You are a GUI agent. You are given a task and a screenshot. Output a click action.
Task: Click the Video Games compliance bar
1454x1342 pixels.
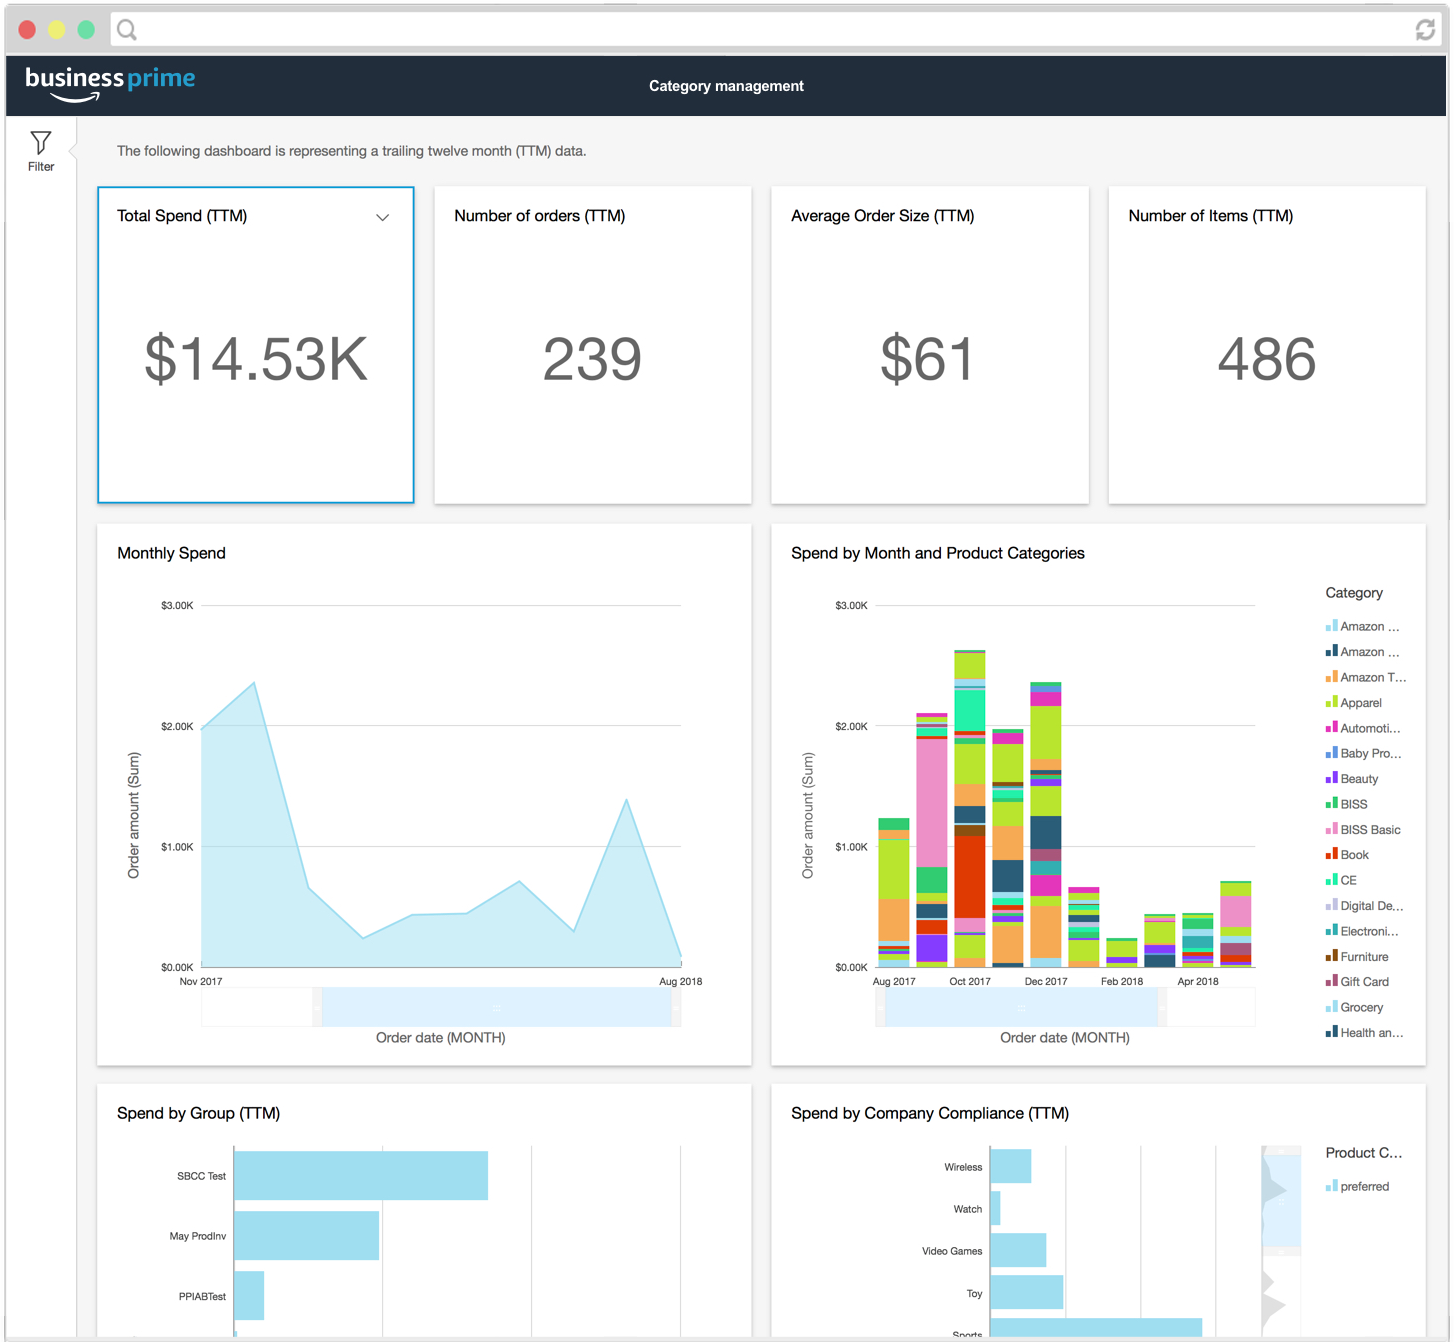coord(1018,1250)
